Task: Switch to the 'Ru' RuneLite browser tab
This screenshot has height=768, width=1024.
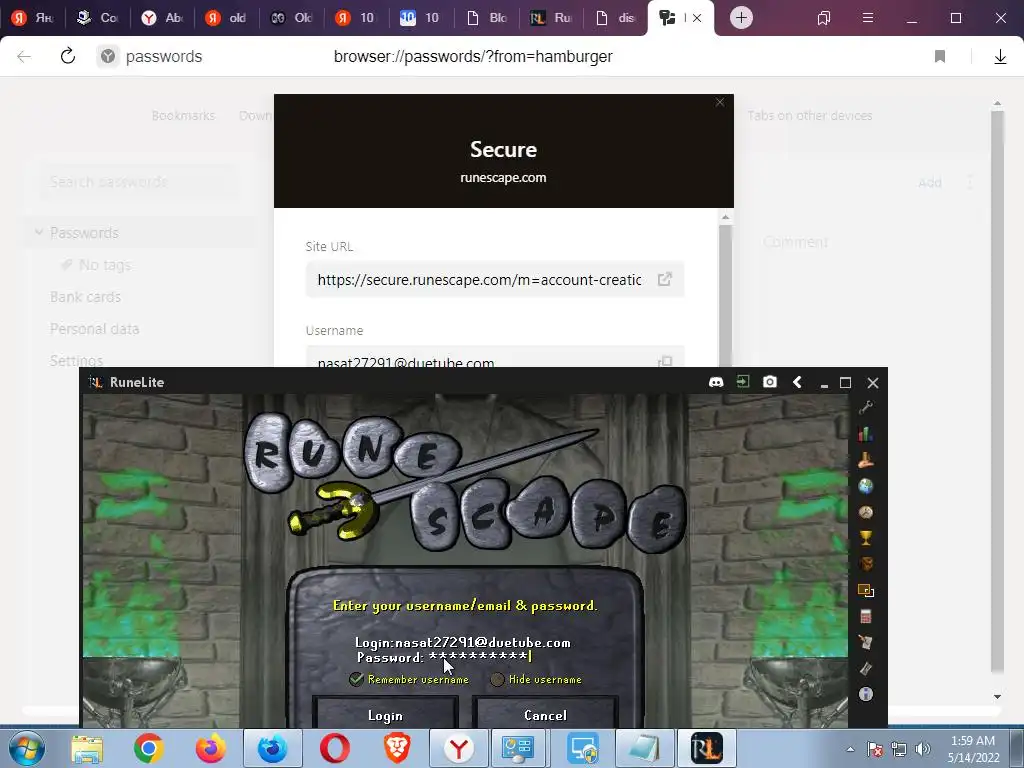Action: coord(551,18)
